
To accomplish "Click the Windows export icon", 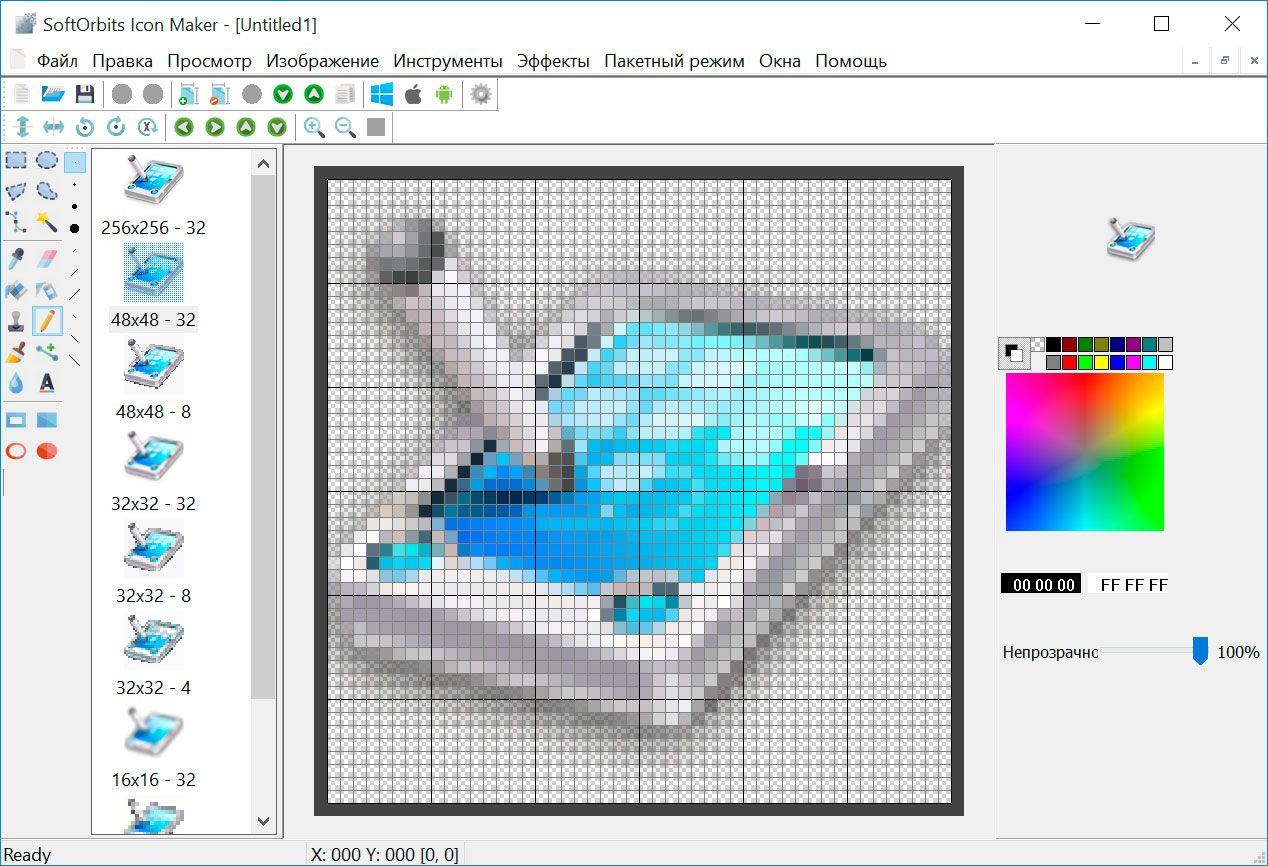I will [x=380, y=93].
